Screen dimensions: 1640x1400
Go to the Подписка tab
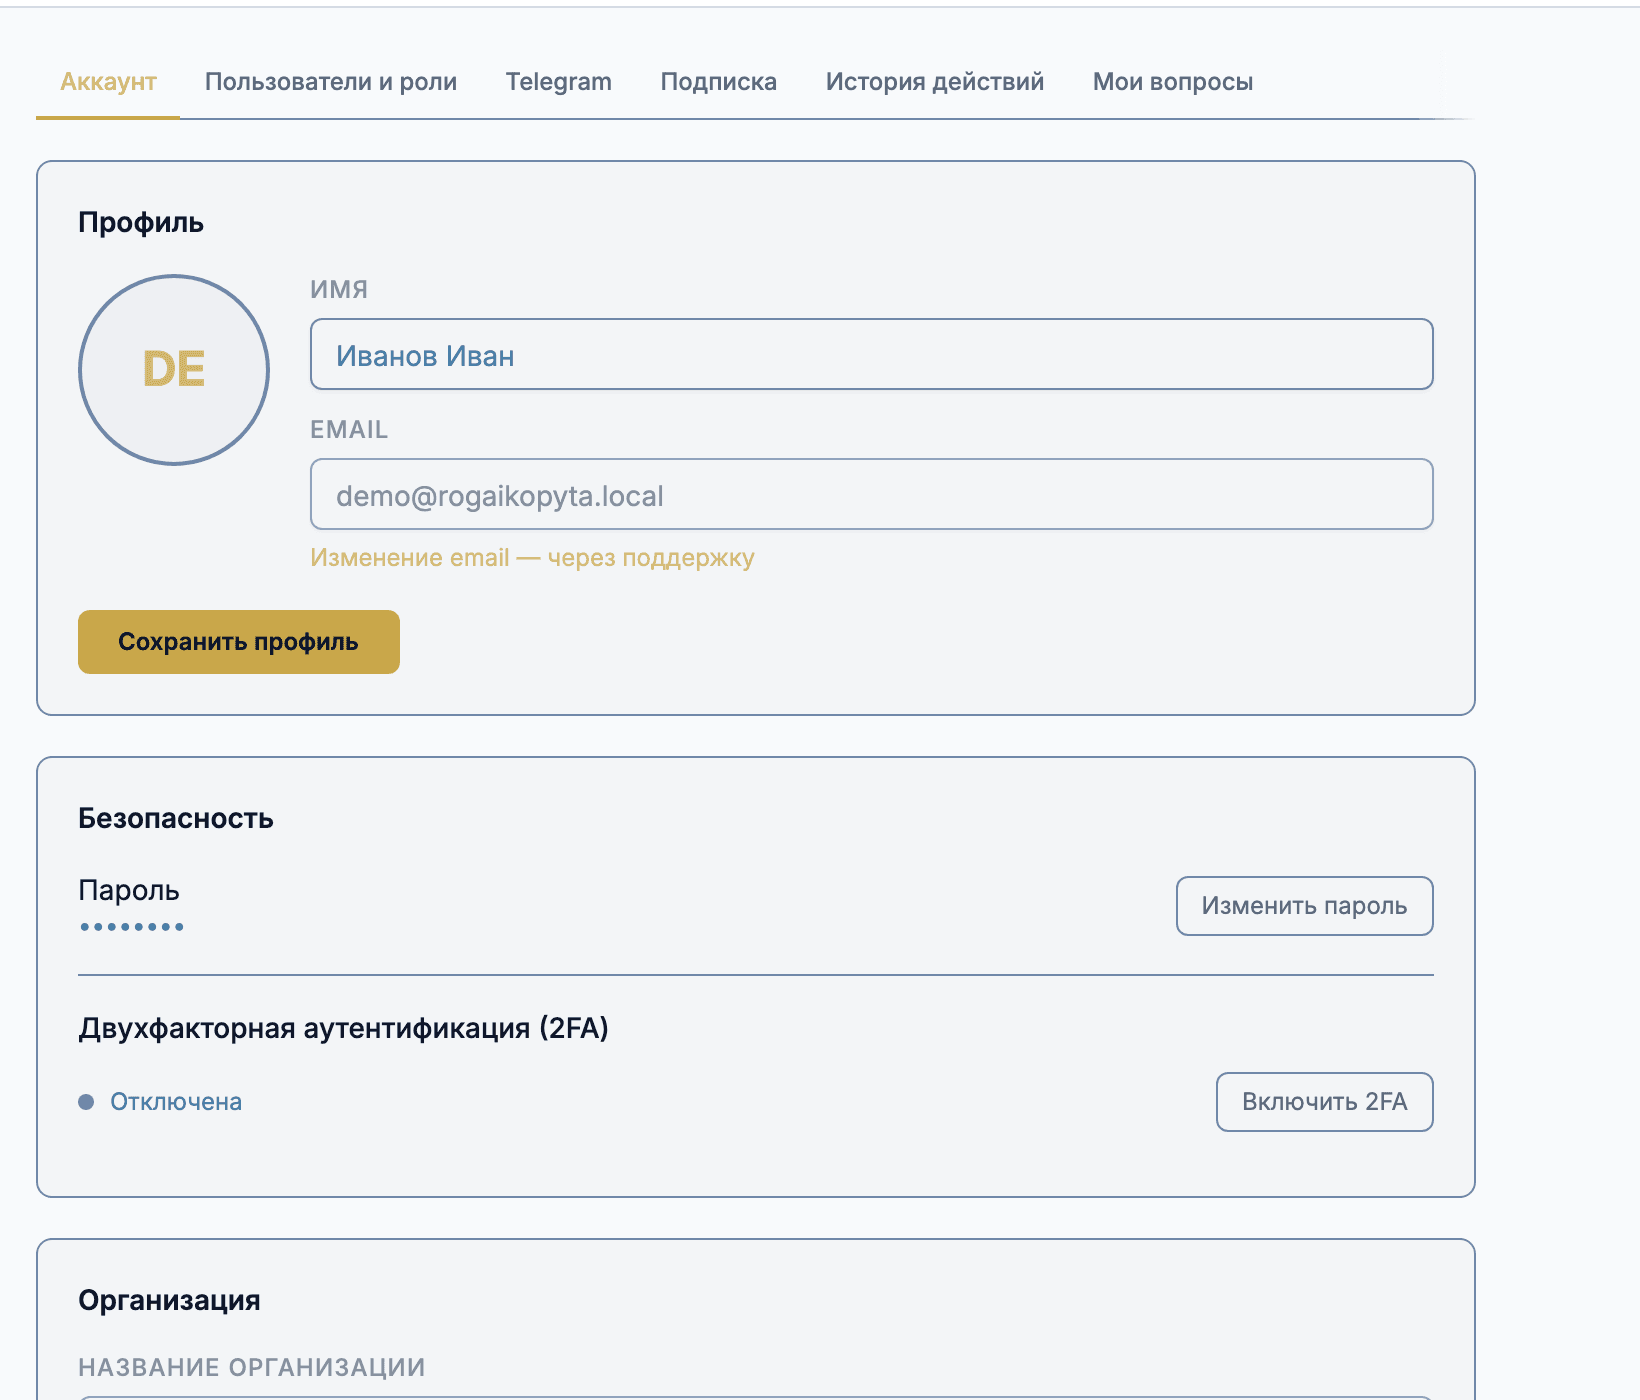tap(718, 82)
